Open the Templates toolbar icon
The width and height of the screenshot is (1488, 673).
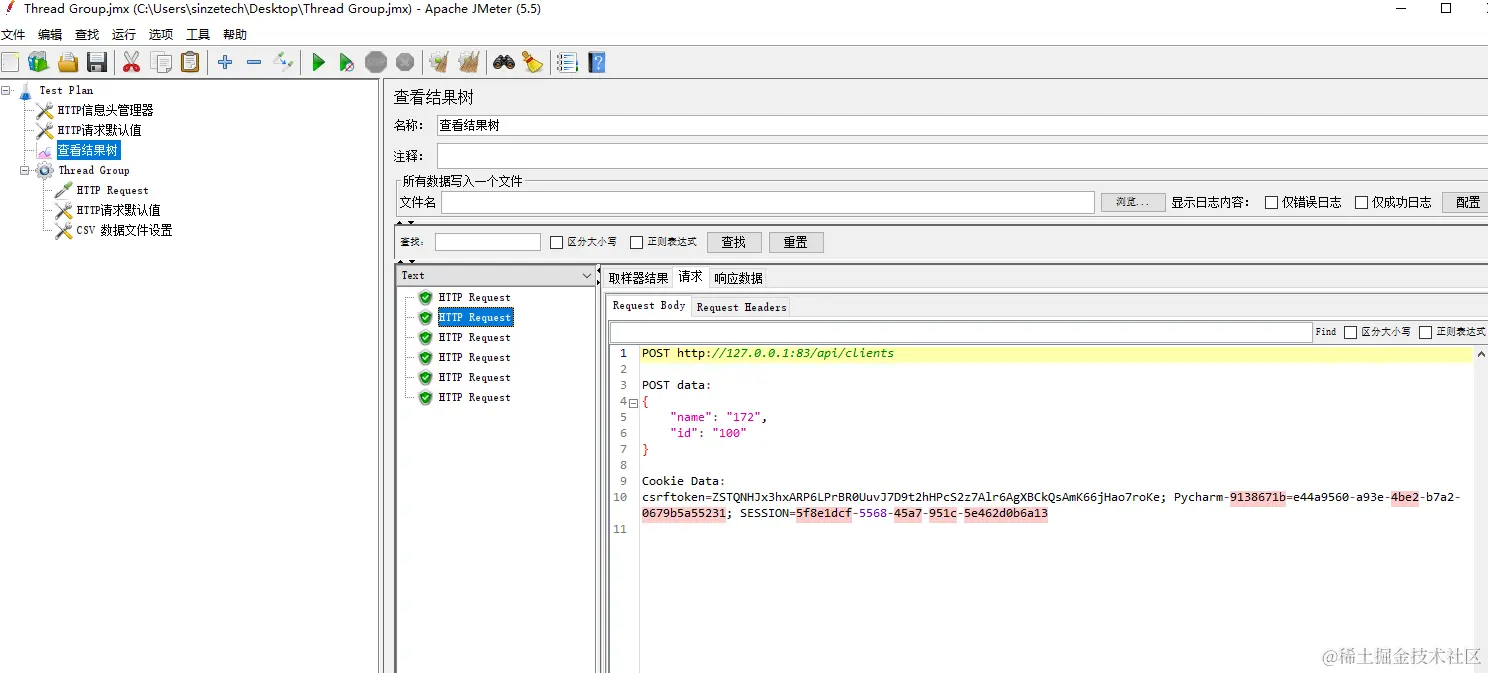click(x=38, y=63)
